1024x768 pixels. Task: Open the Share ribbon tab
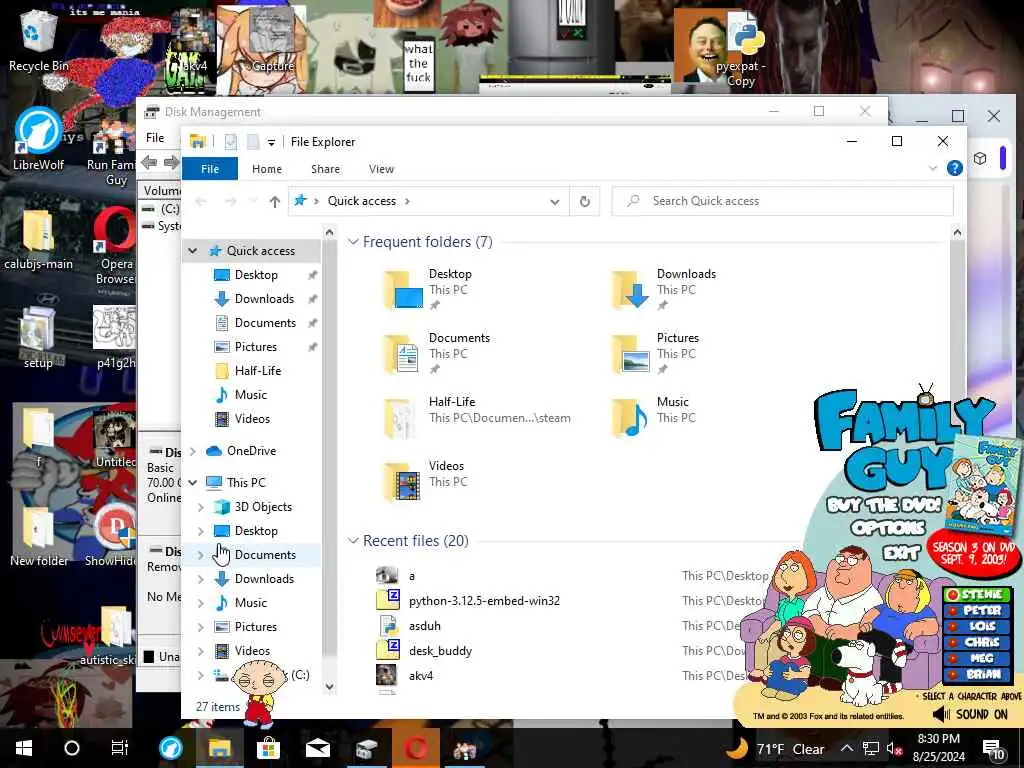point(325,169)
